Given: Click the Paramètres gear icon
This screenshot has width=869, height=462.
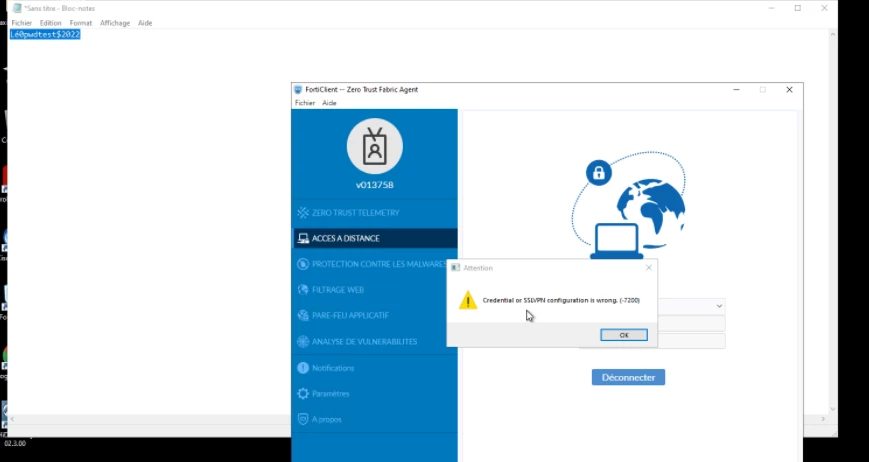Looking at the screenshot, I should tap(303, 394).
